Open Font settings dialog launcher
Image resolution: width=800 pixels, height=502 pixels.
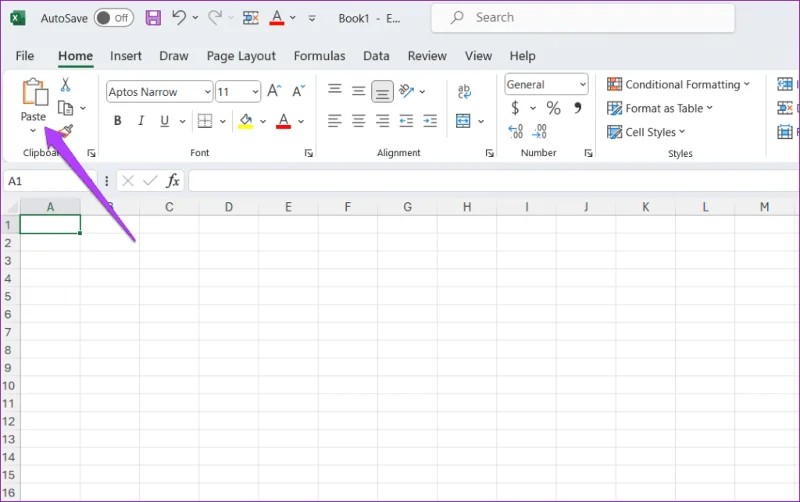[x=309, y=153]
